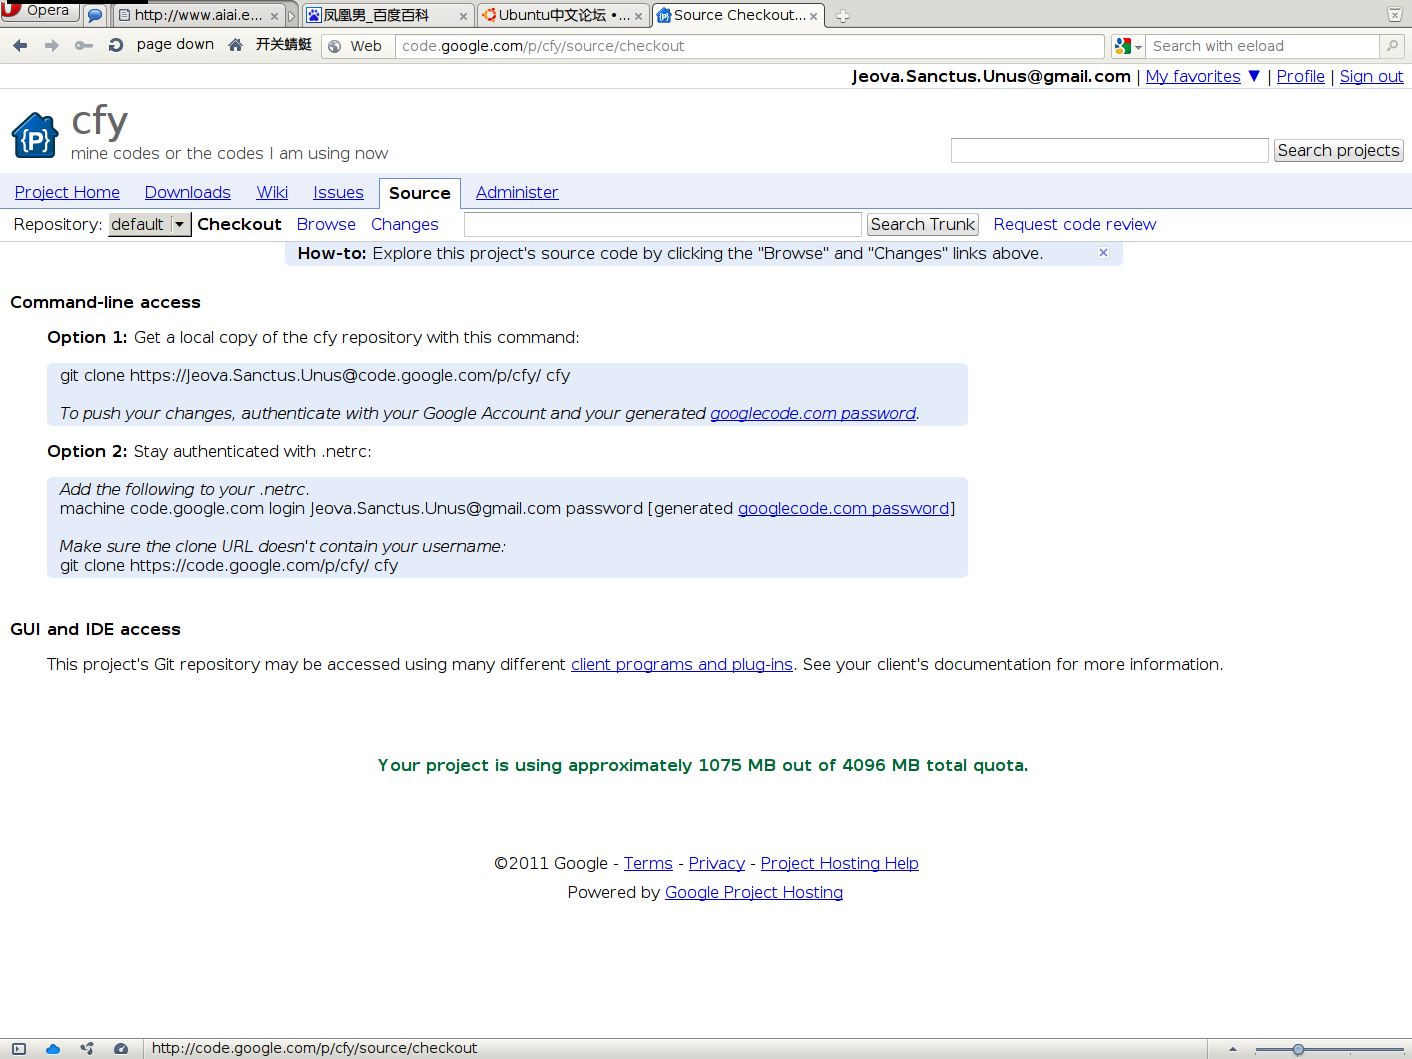Screen dimensions: 1412x1059
Task: Open googlecode.com password link in Option 1
Action: [813, 414]
